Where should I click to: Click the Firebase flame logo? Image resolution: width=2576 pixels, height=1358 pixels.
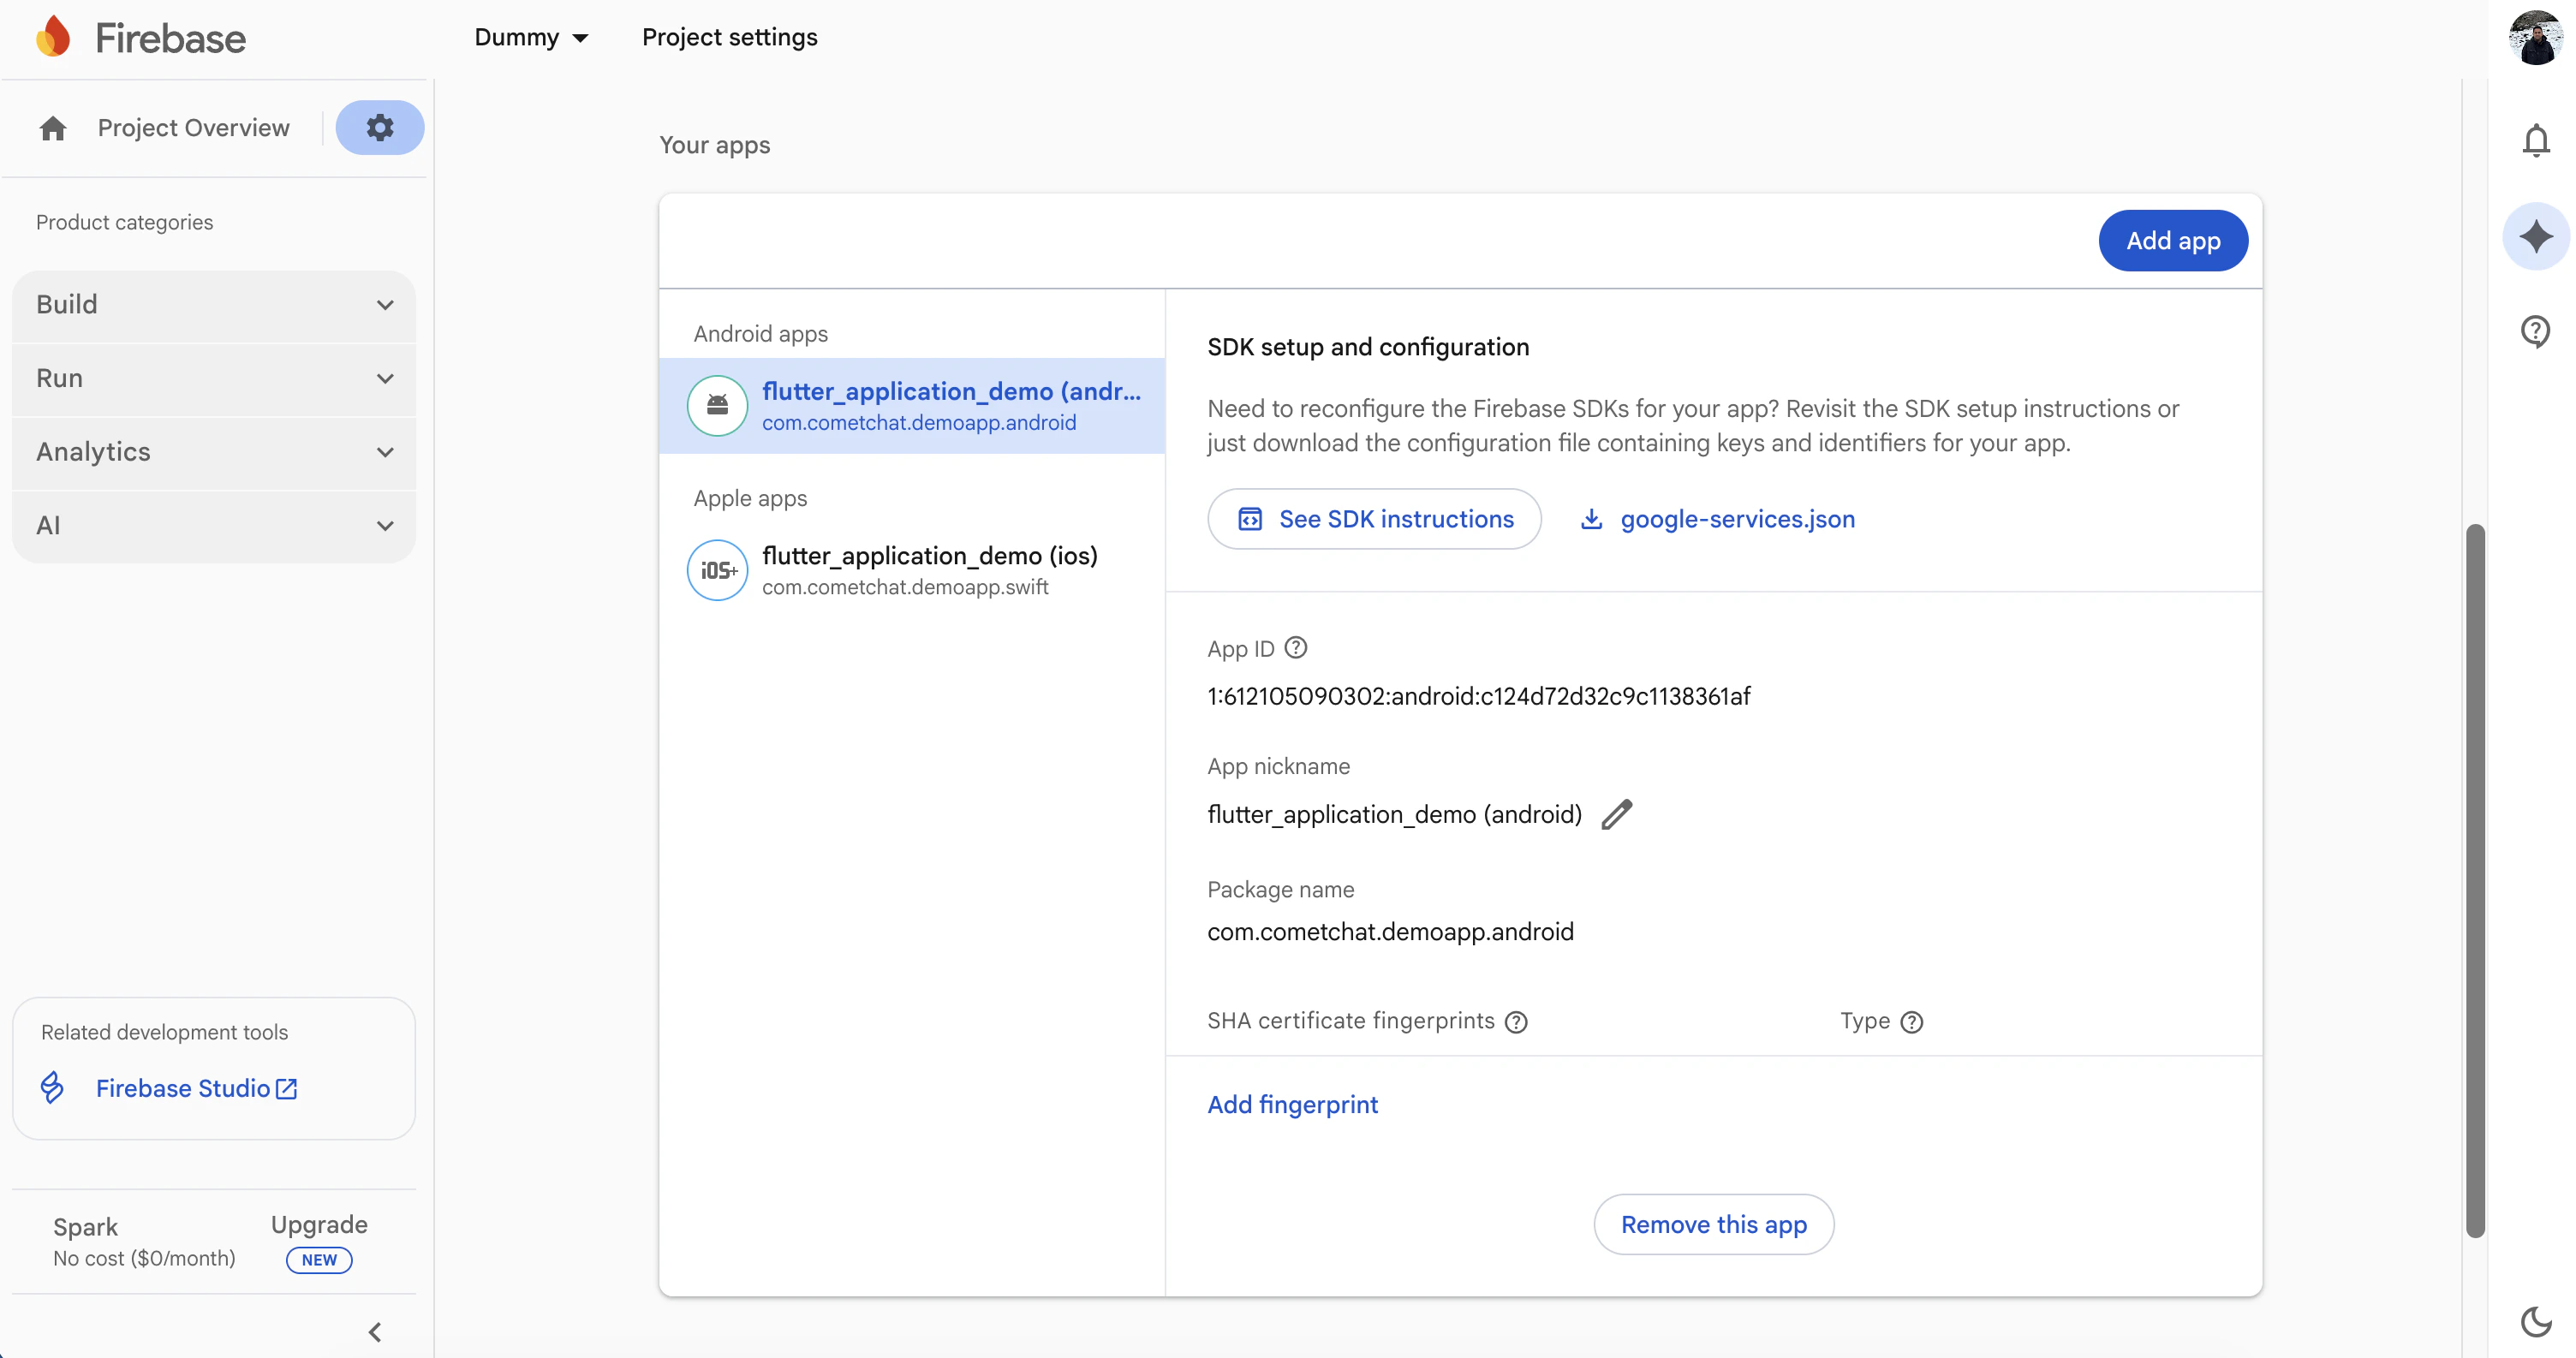click(52, 36)
